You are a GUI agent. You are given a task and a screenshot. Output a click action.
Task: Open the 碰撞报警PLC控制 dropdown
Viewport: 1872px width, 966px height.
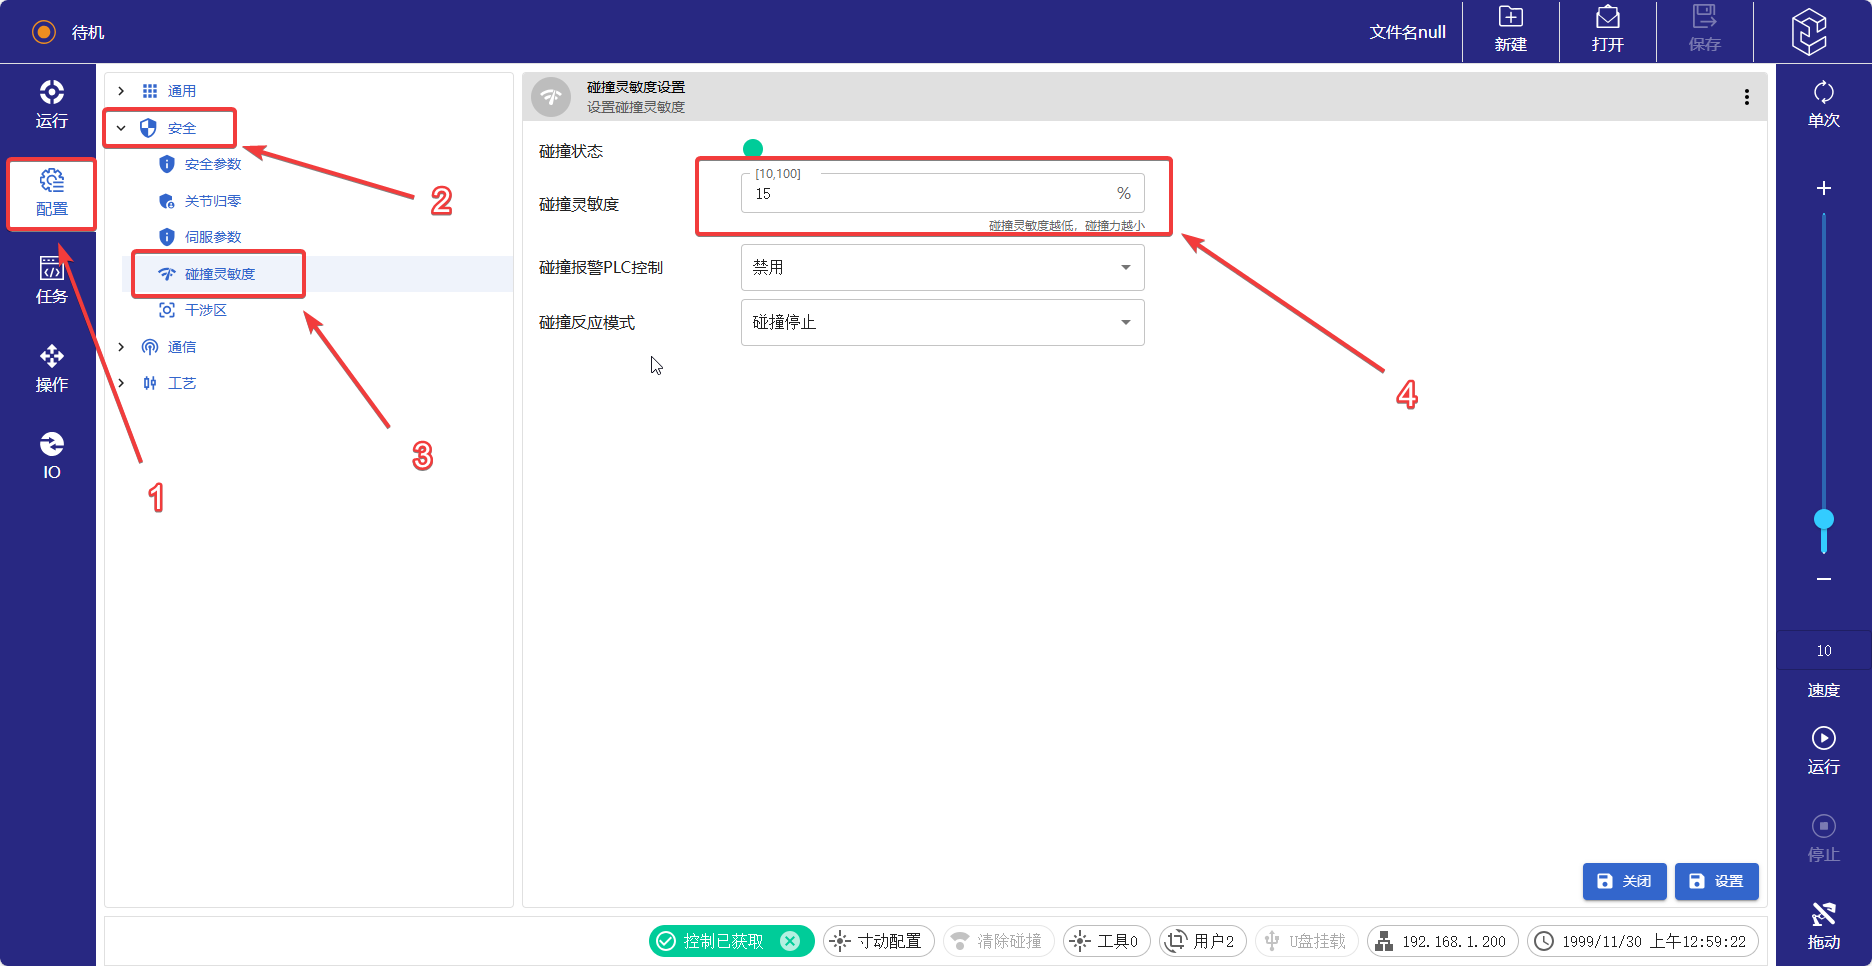(942, 268)
